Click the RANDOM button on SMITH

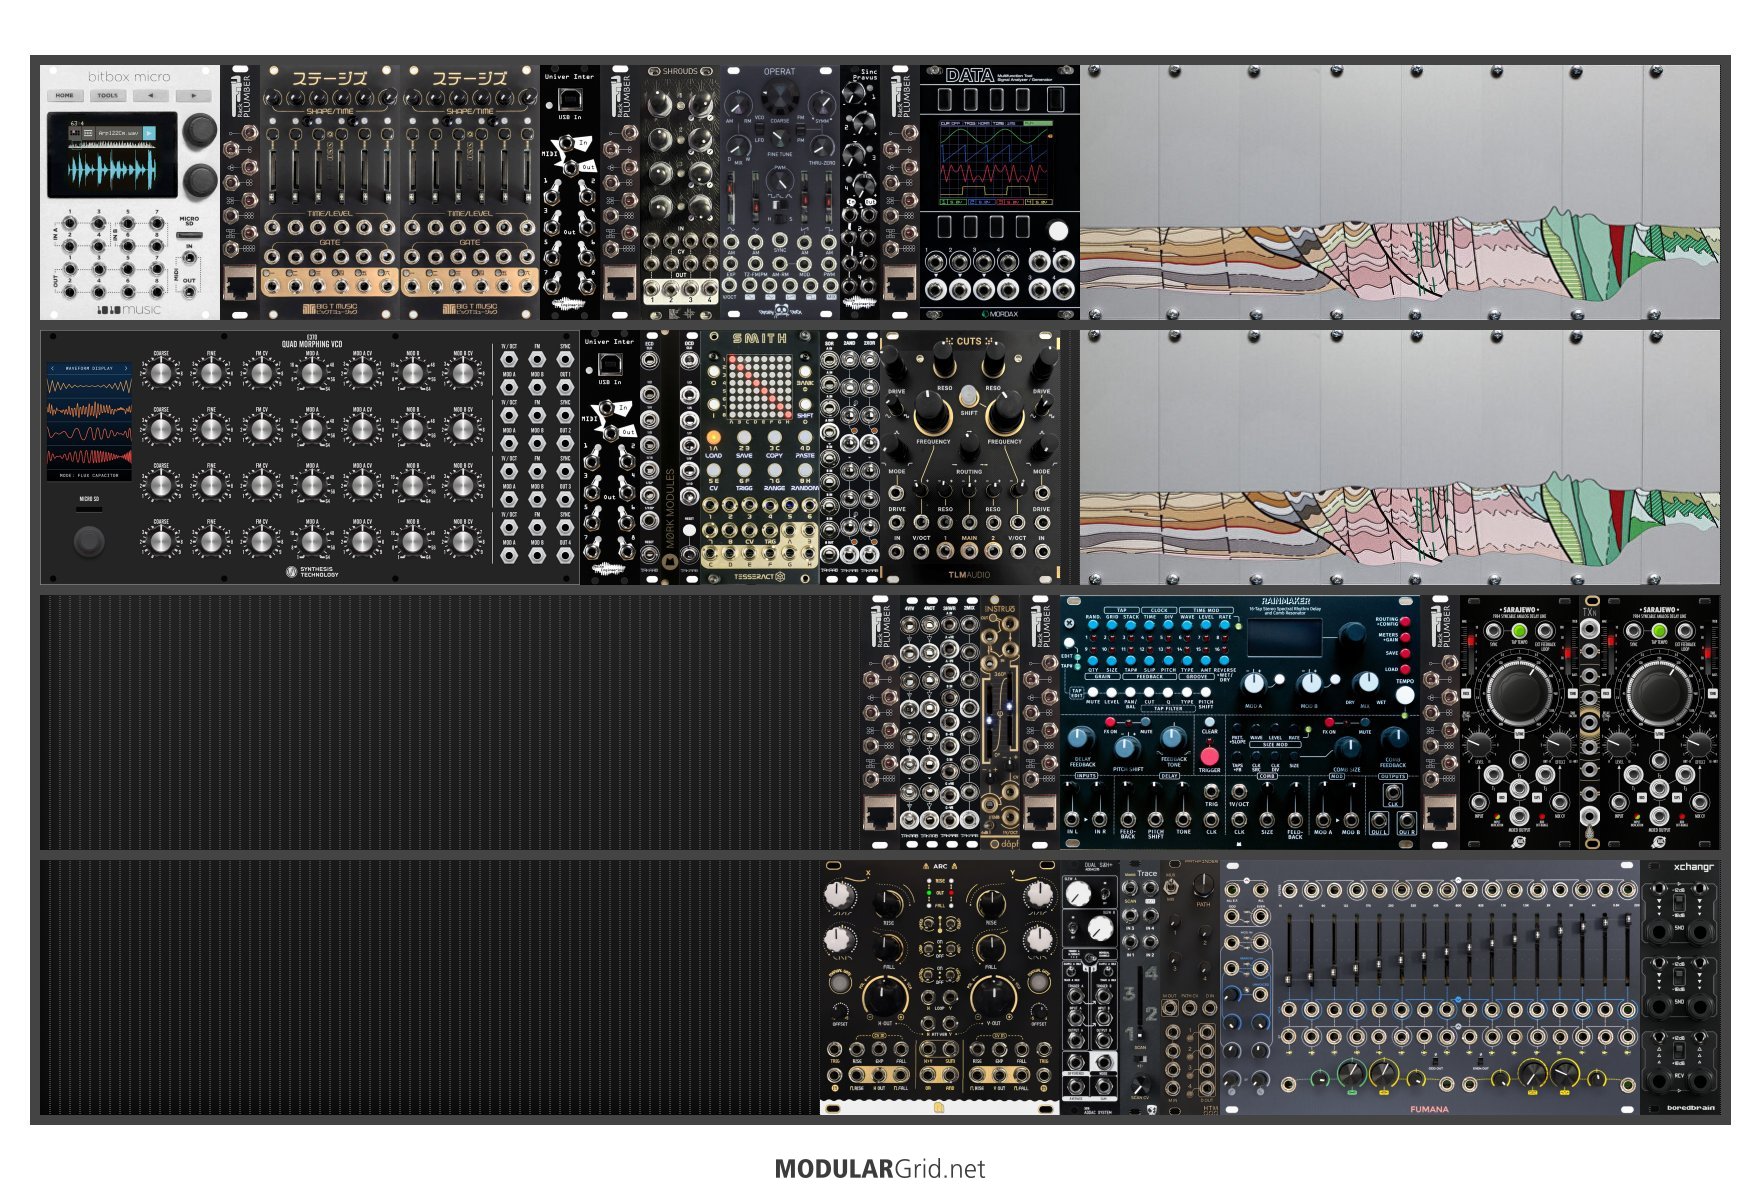[805, 471]
